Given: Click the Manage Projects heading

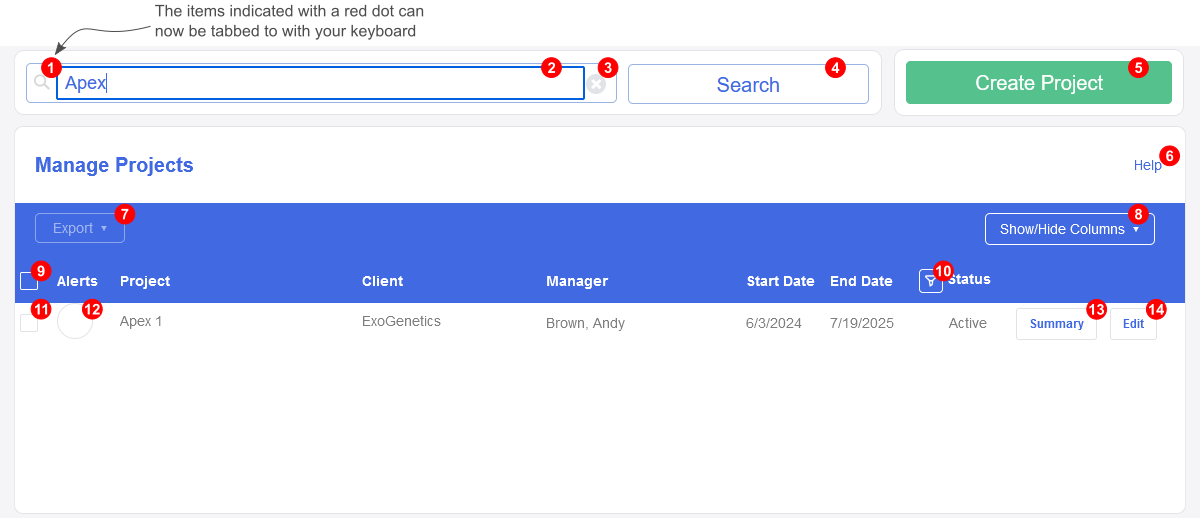Looking at the screenshot, I should 114,165.
